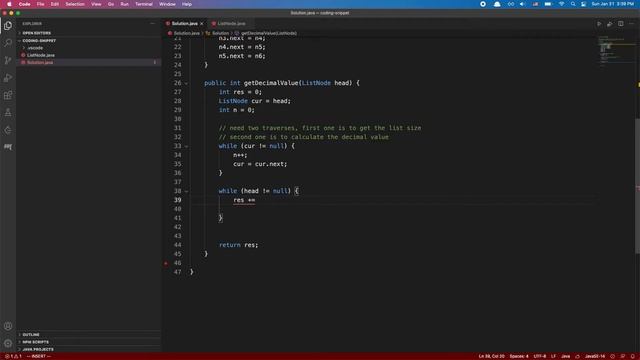Open the Wi-Fi menu bar icon
Image resolution: width=640 pixels, height=360 pixels.
click(x=562, y=4)
